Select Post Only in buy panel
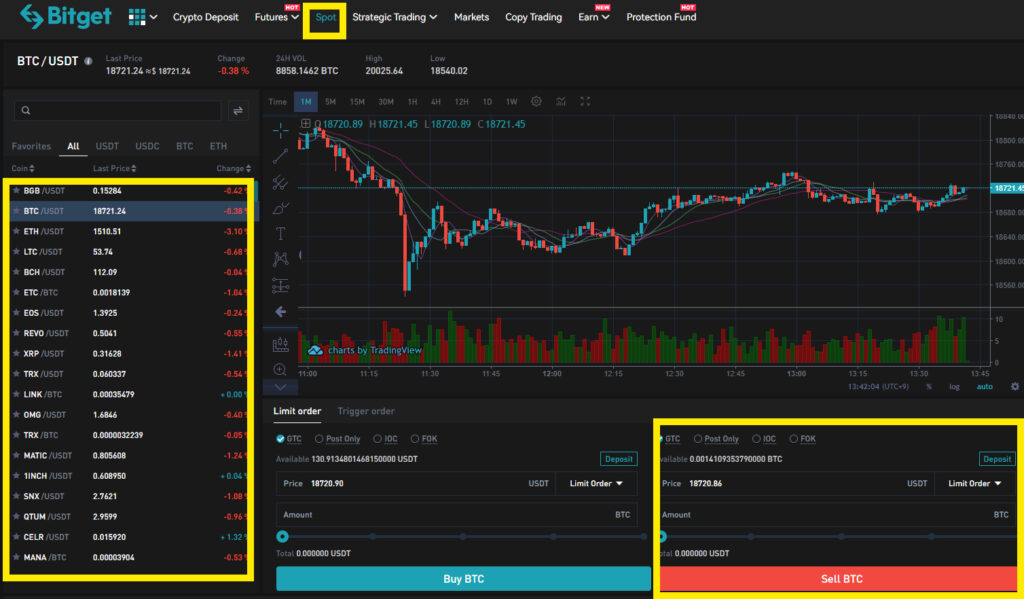Viewport: 1024px width, 599px height. 338,439
